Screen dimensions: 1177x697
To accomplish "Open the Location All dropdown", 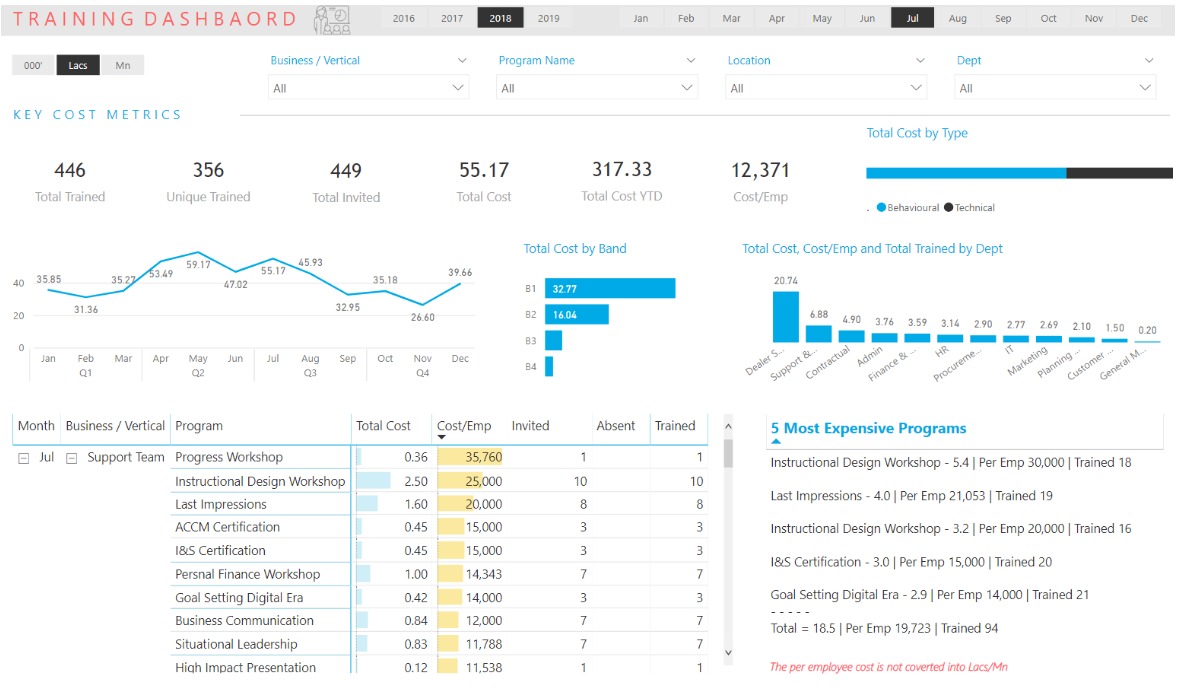I will coord(826,88).
